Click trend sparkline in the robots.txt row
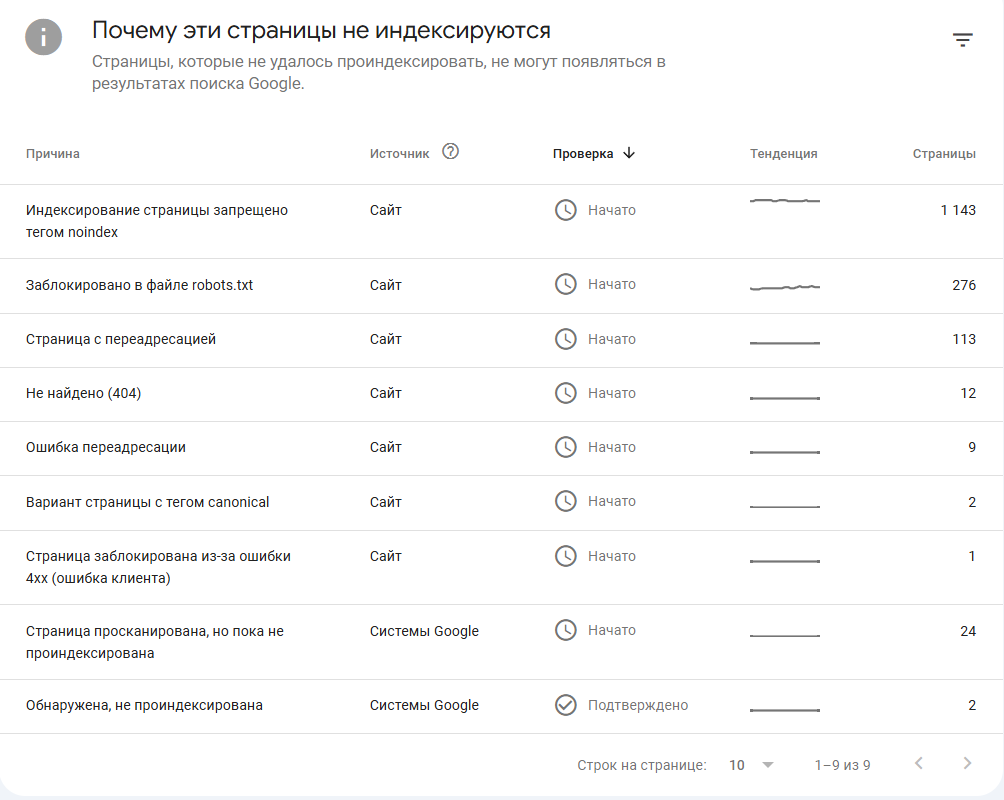The height and width of the screenshot is (800, 1004). click(x=784, y=287)
